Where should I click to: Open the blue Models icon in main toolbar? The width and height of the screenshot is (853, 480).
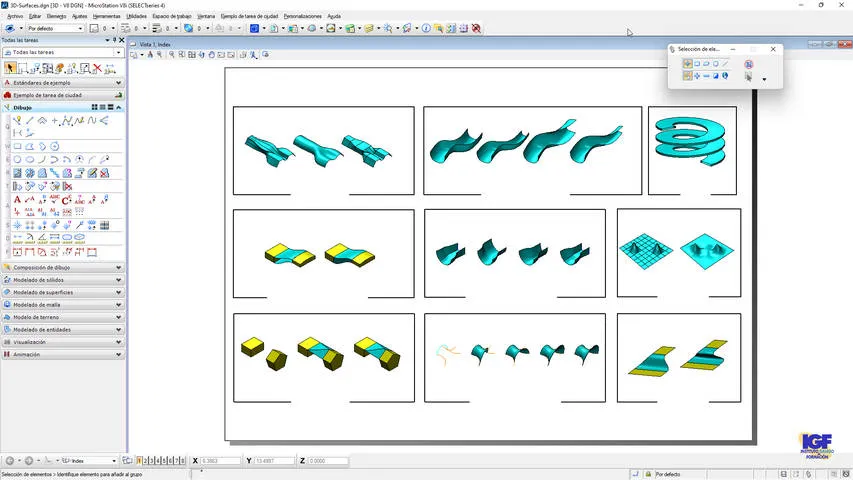pos(254,28)
